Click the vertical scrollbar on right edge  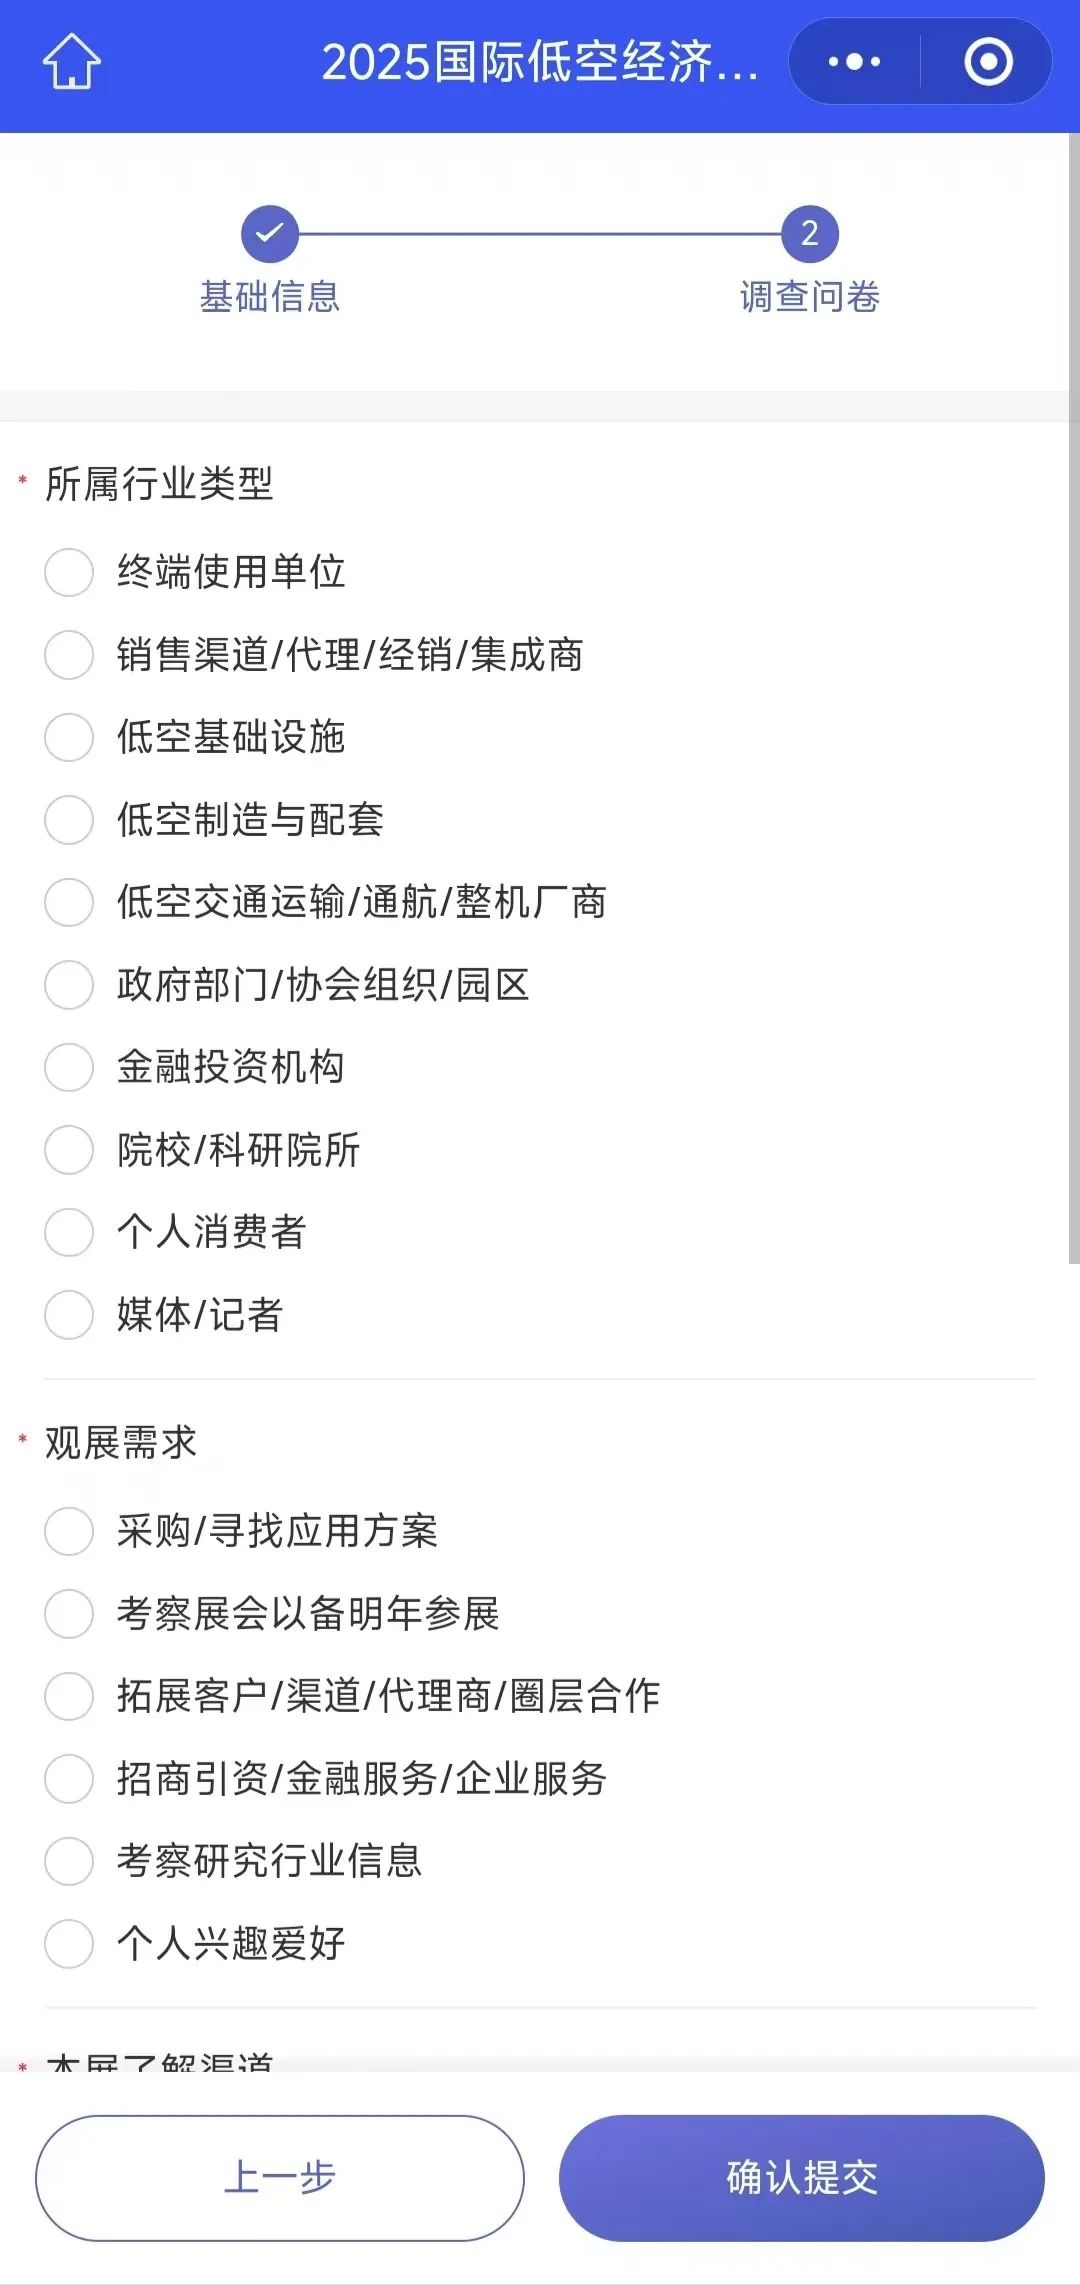(1073, 700)
